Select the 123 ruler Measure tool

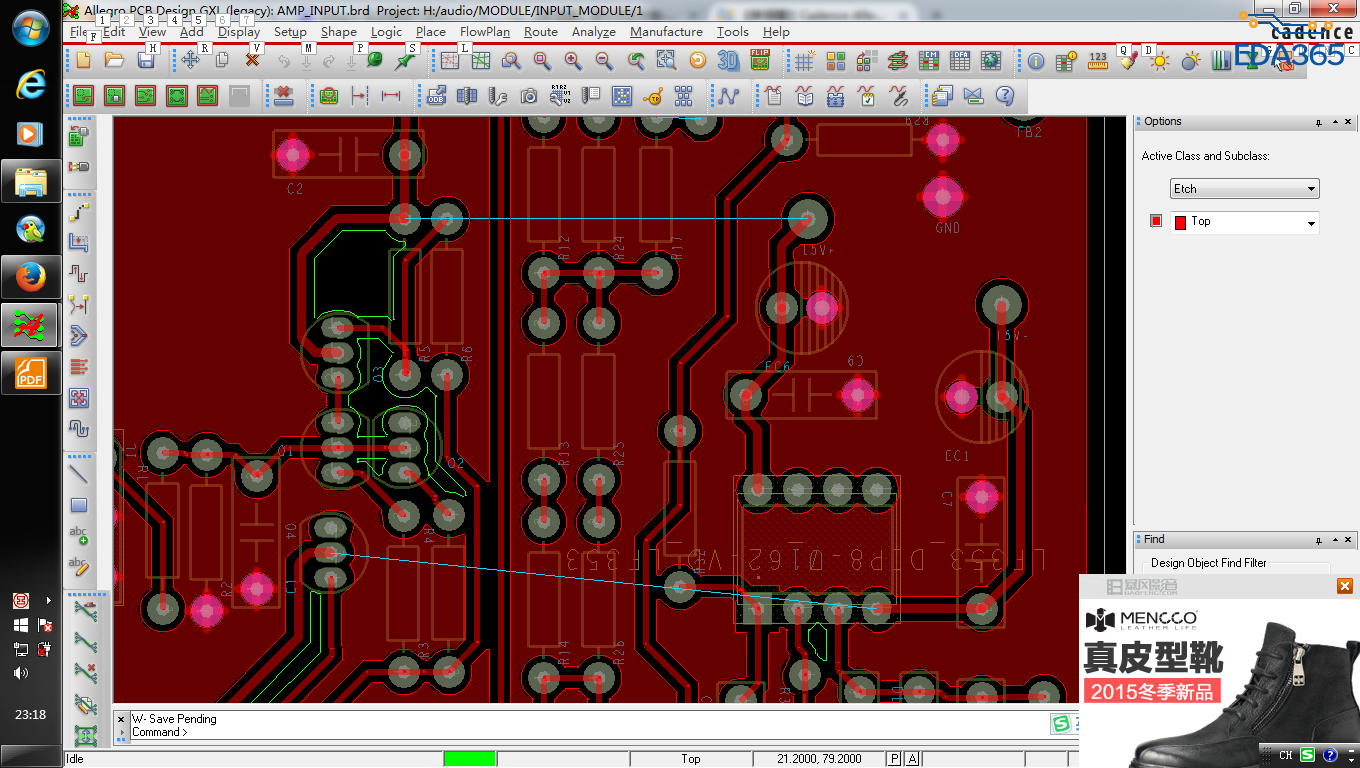[1097, 61]
